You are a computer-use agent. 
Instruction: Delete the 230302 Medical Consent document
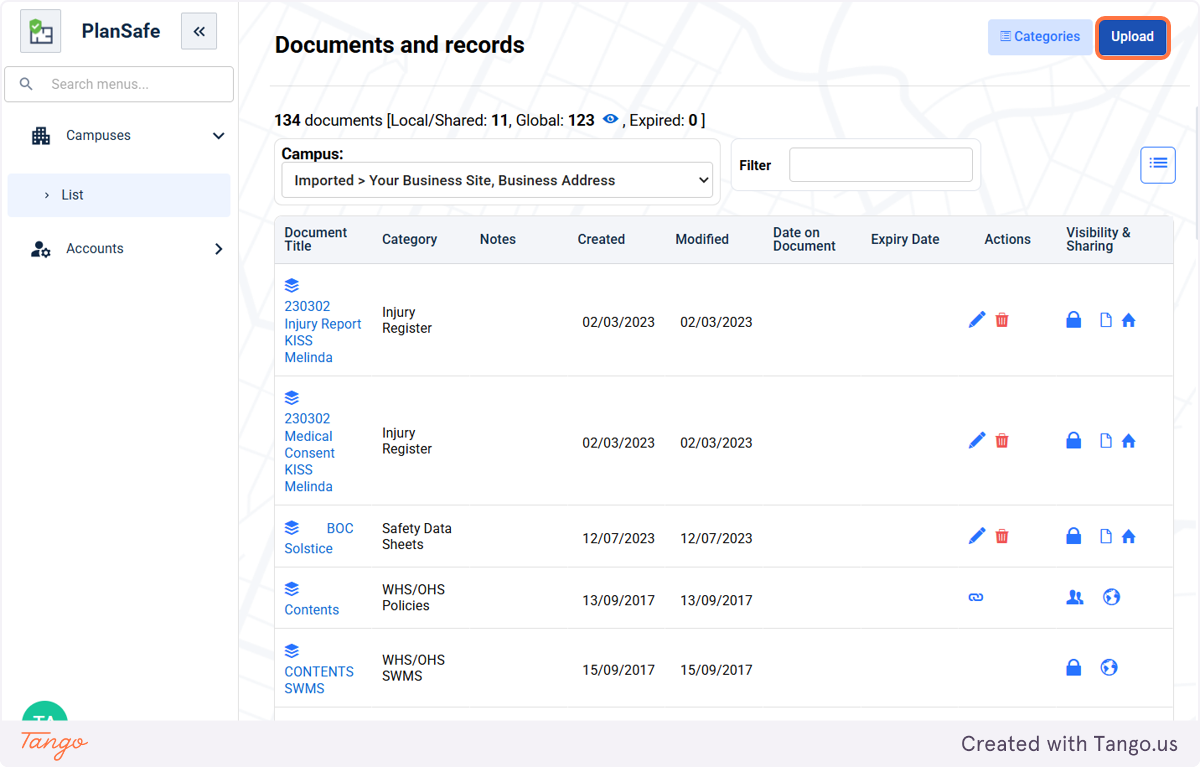point(1002,440)
